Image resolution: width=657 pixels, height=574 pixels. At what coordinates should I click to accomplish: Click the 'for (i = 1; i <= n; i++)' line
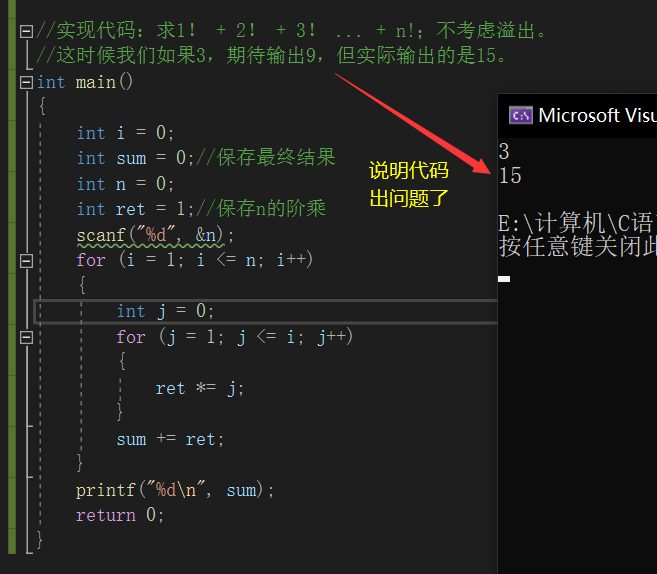195,261
